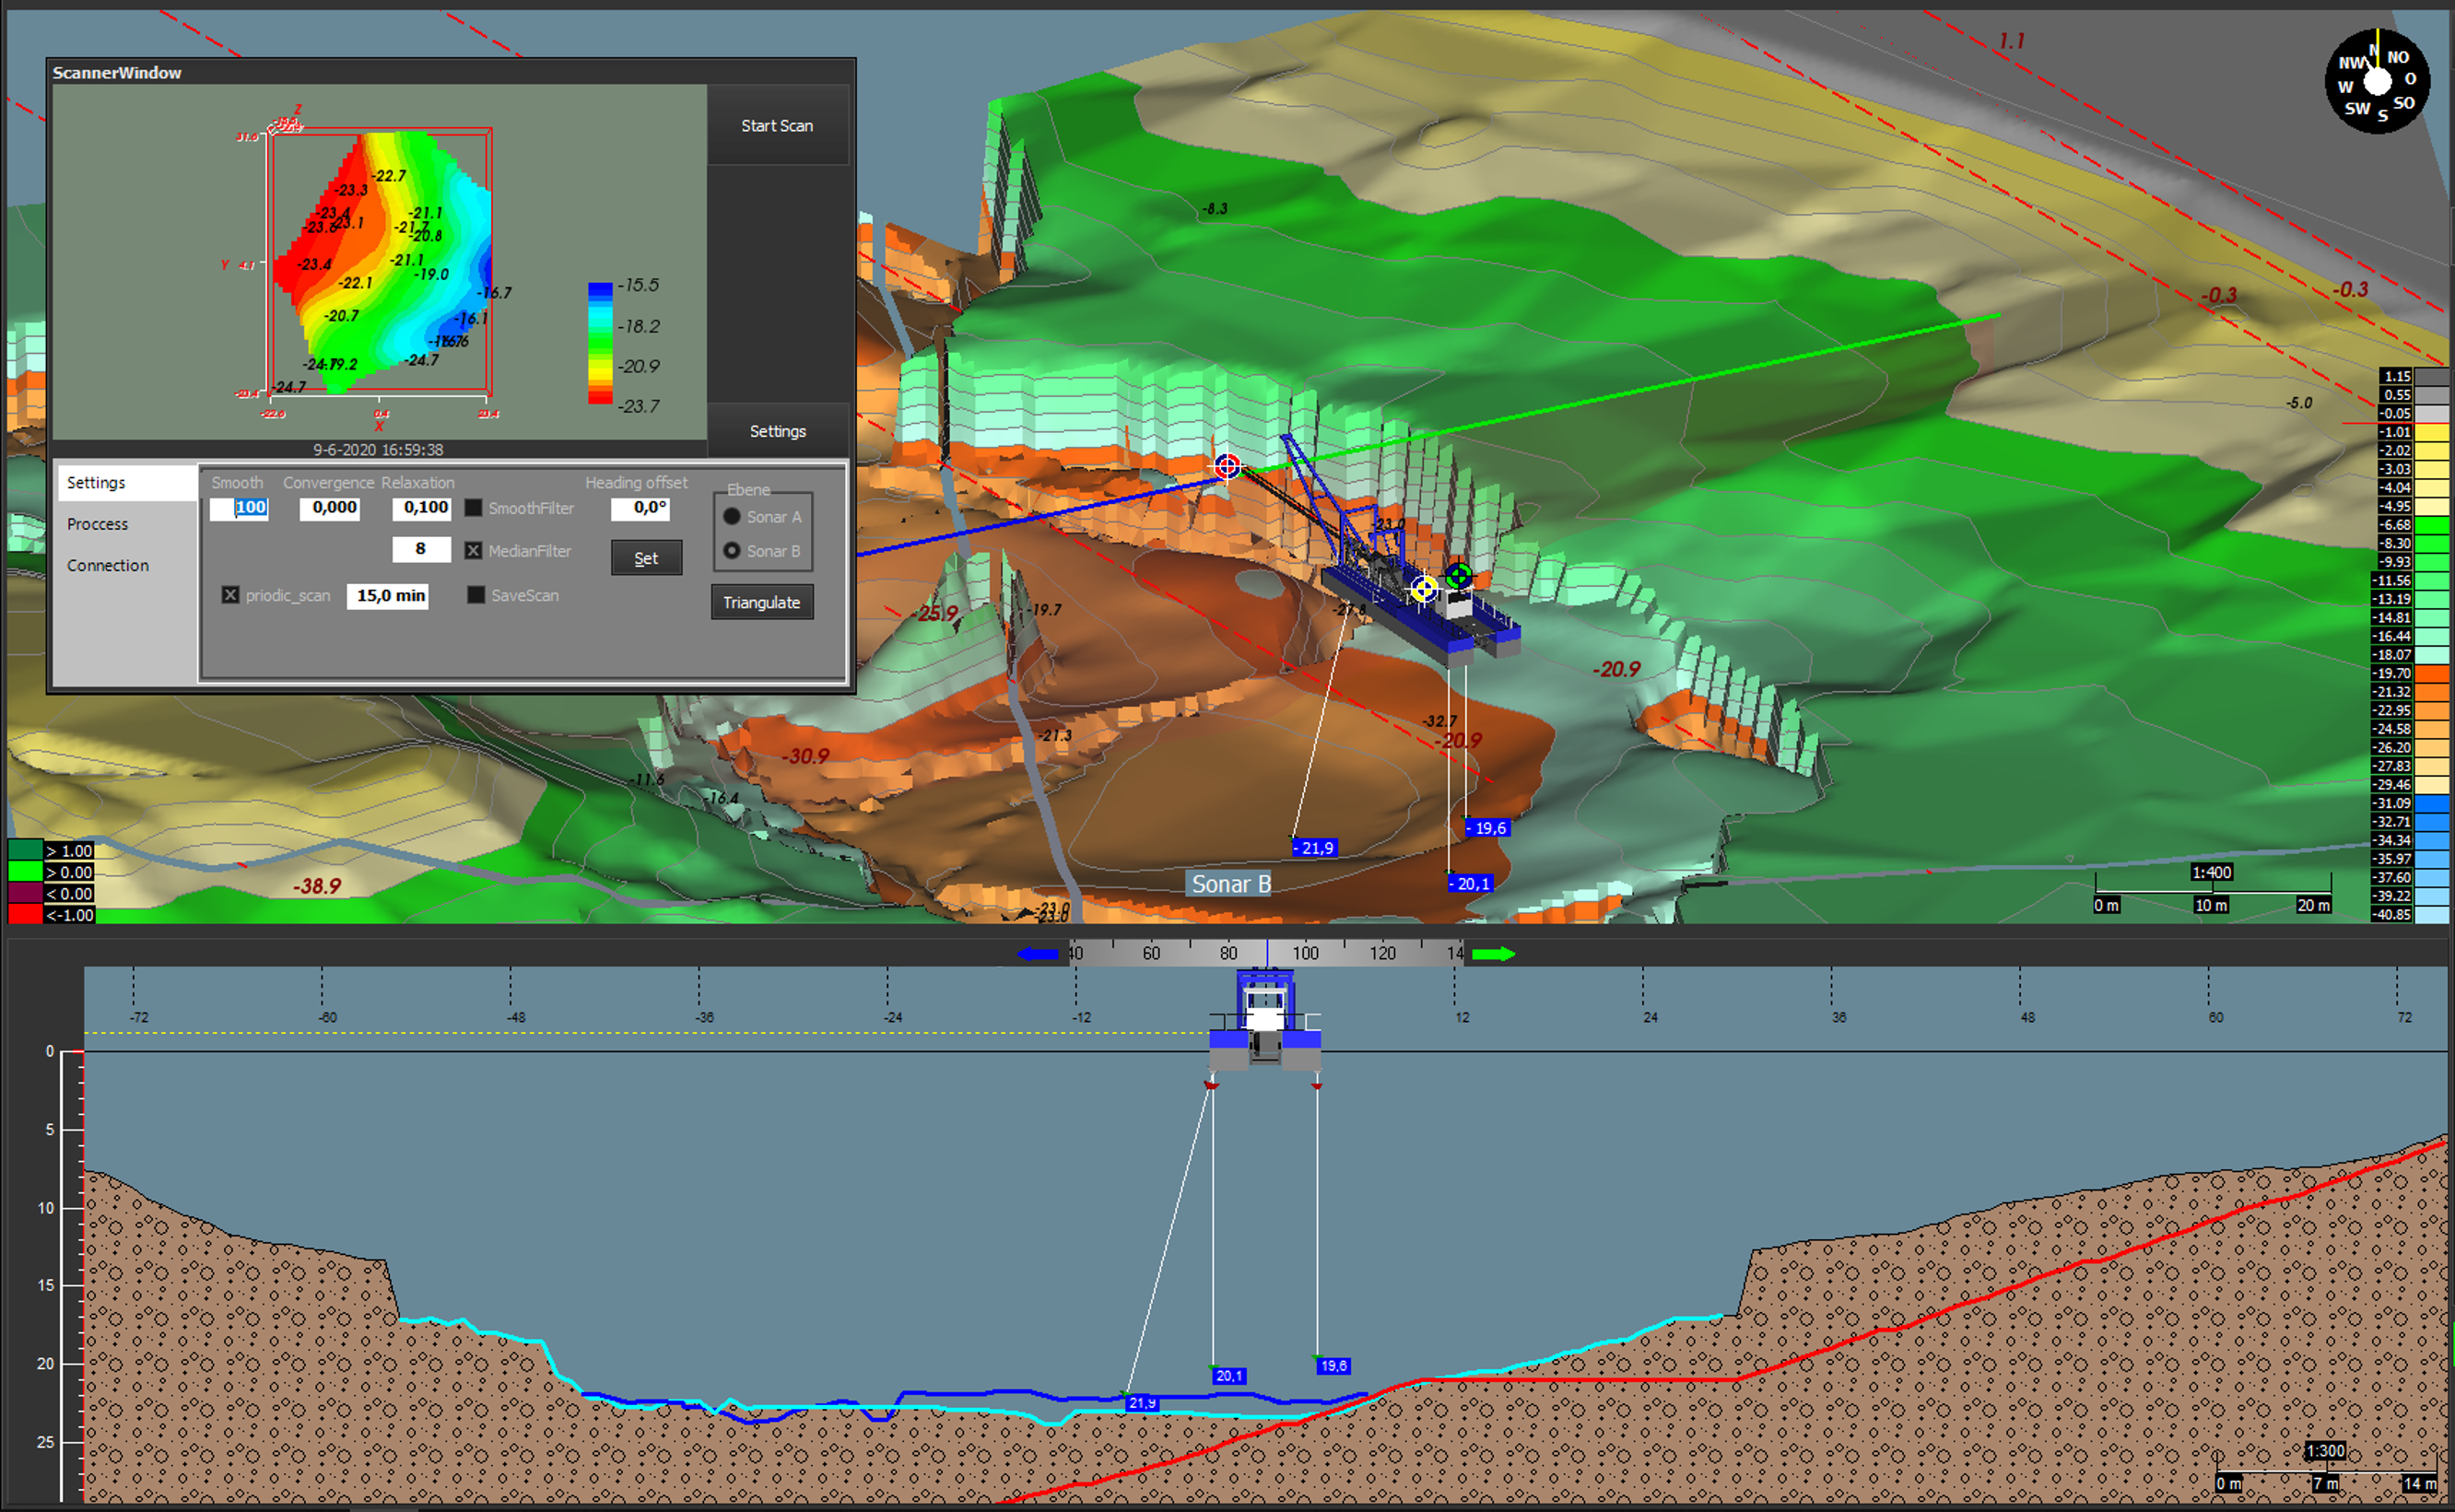The width and height of the screenshot is (2455, 1512).
Task: Click the '19,6' depth tag in the profile view
Action: coord(1334,1366)
